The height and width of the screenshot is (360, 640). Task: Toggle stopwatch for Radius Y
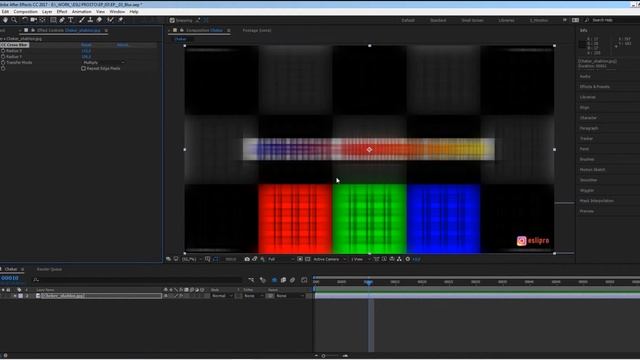pos(3,57)
